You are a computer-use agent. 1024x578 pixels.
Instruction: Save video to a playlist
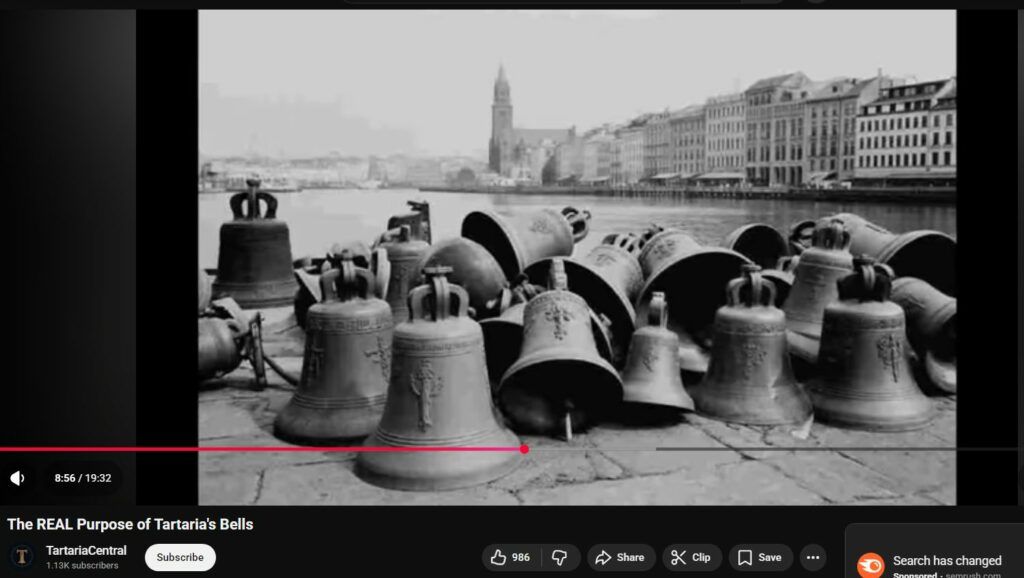[x=760, y=557]
